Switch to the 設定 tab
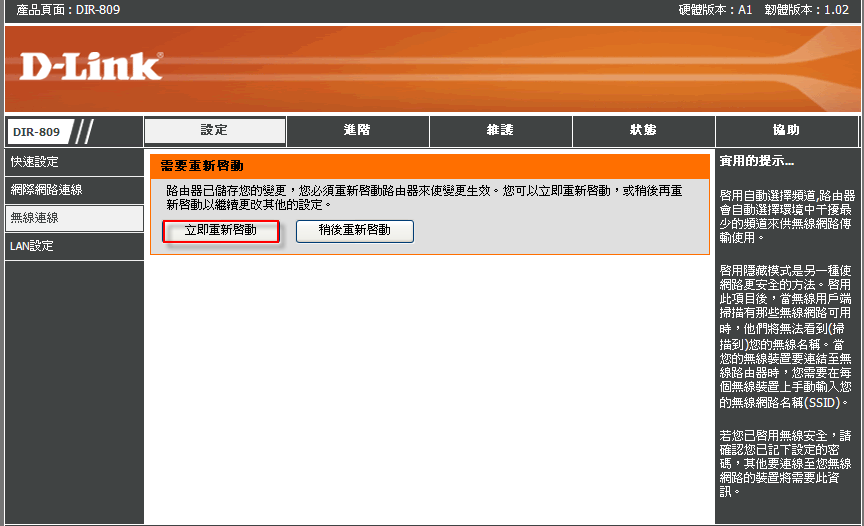Screen dimensions: 864x526 point(215,131)
